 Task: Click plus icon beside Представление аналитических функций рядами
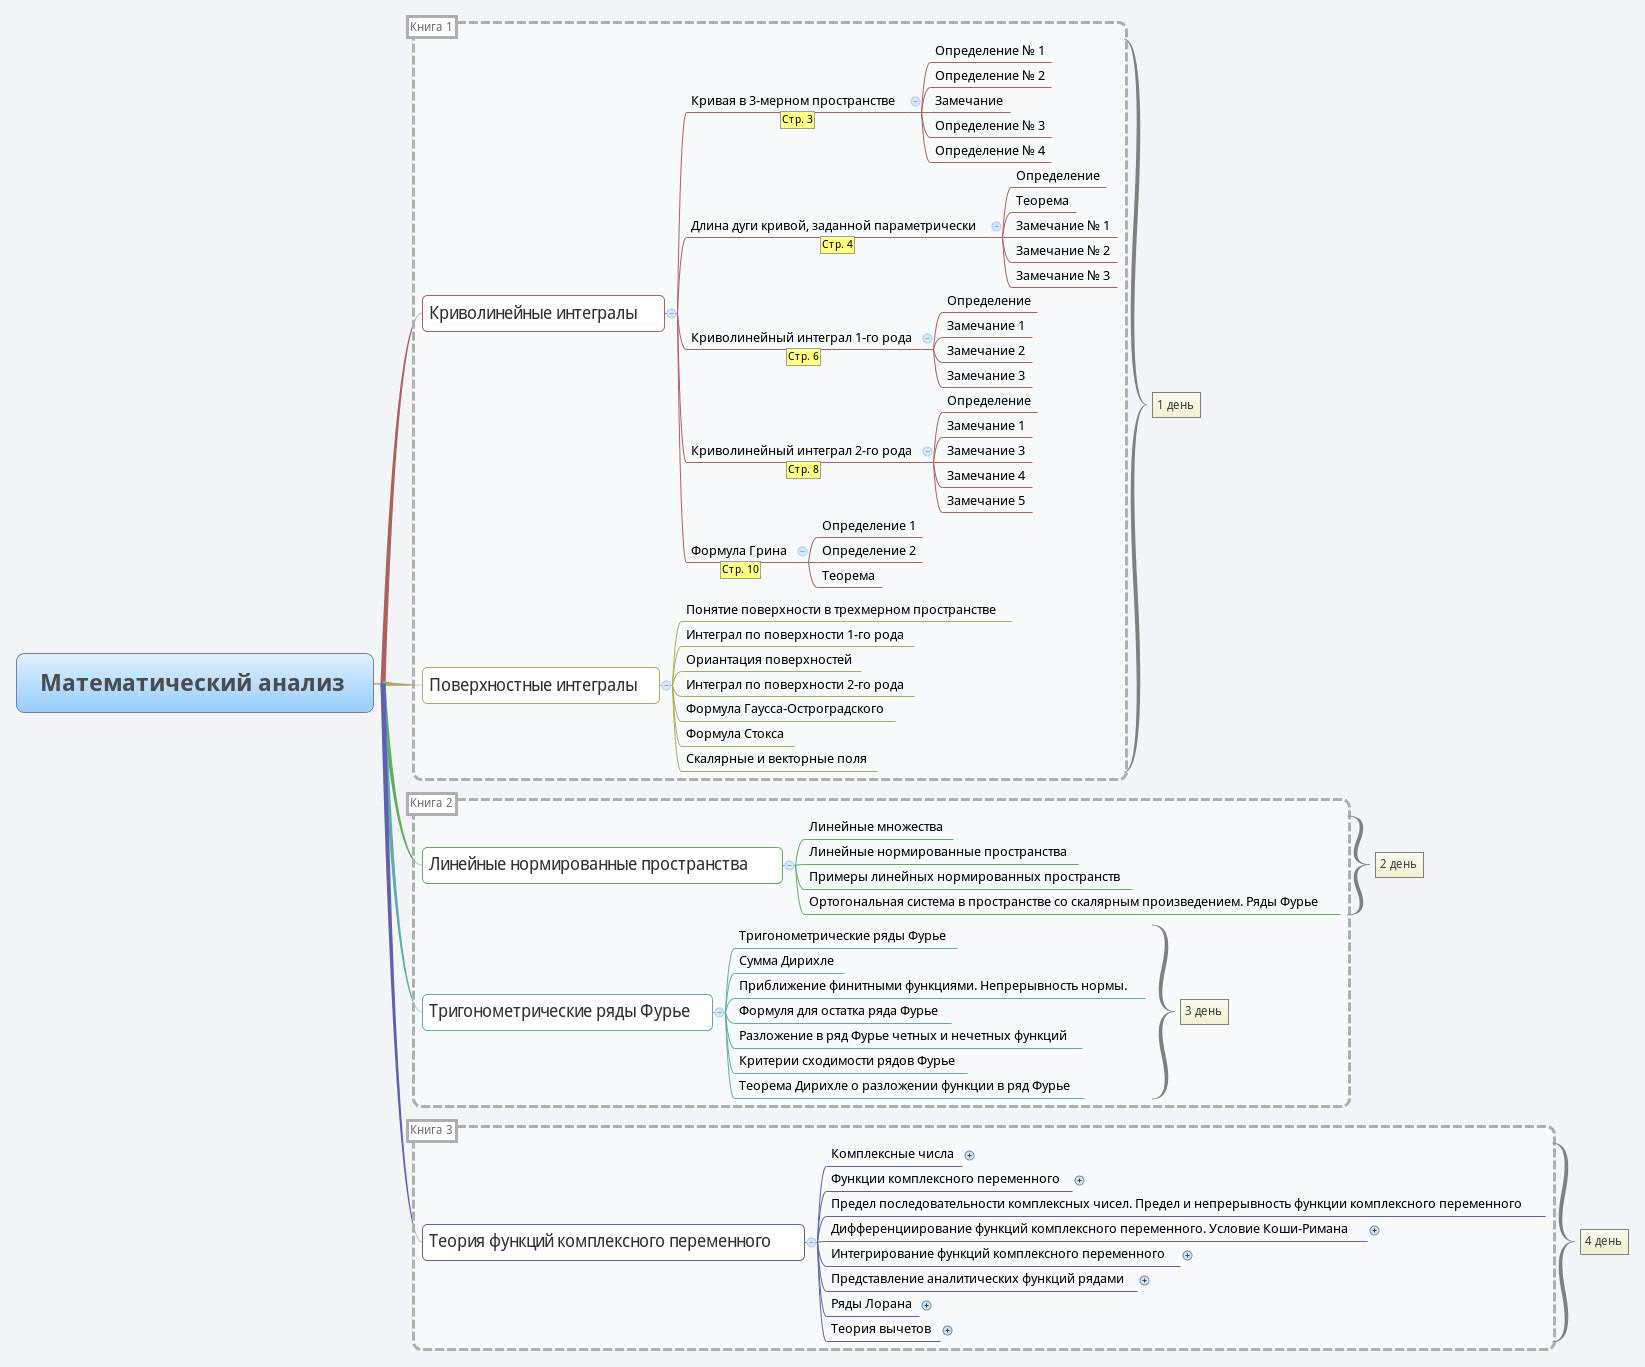(x=1144, y=1280)
